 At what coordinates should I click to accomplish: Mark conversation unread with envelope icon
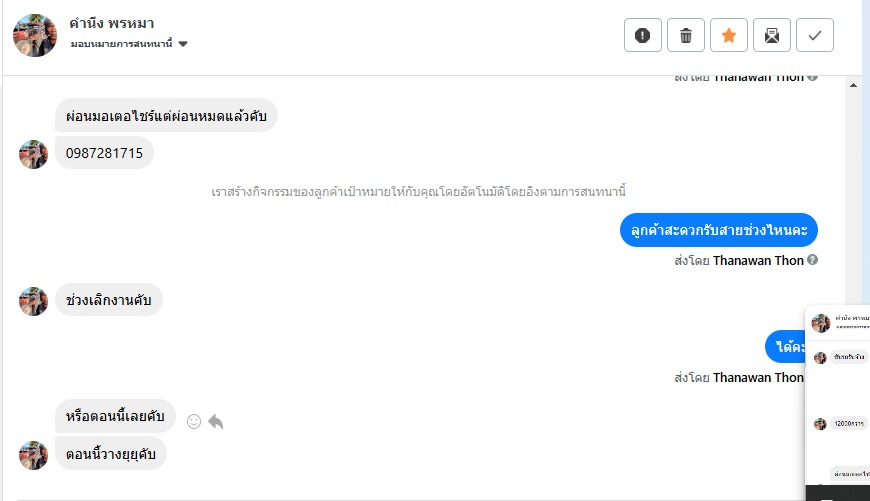pos(772,36)
